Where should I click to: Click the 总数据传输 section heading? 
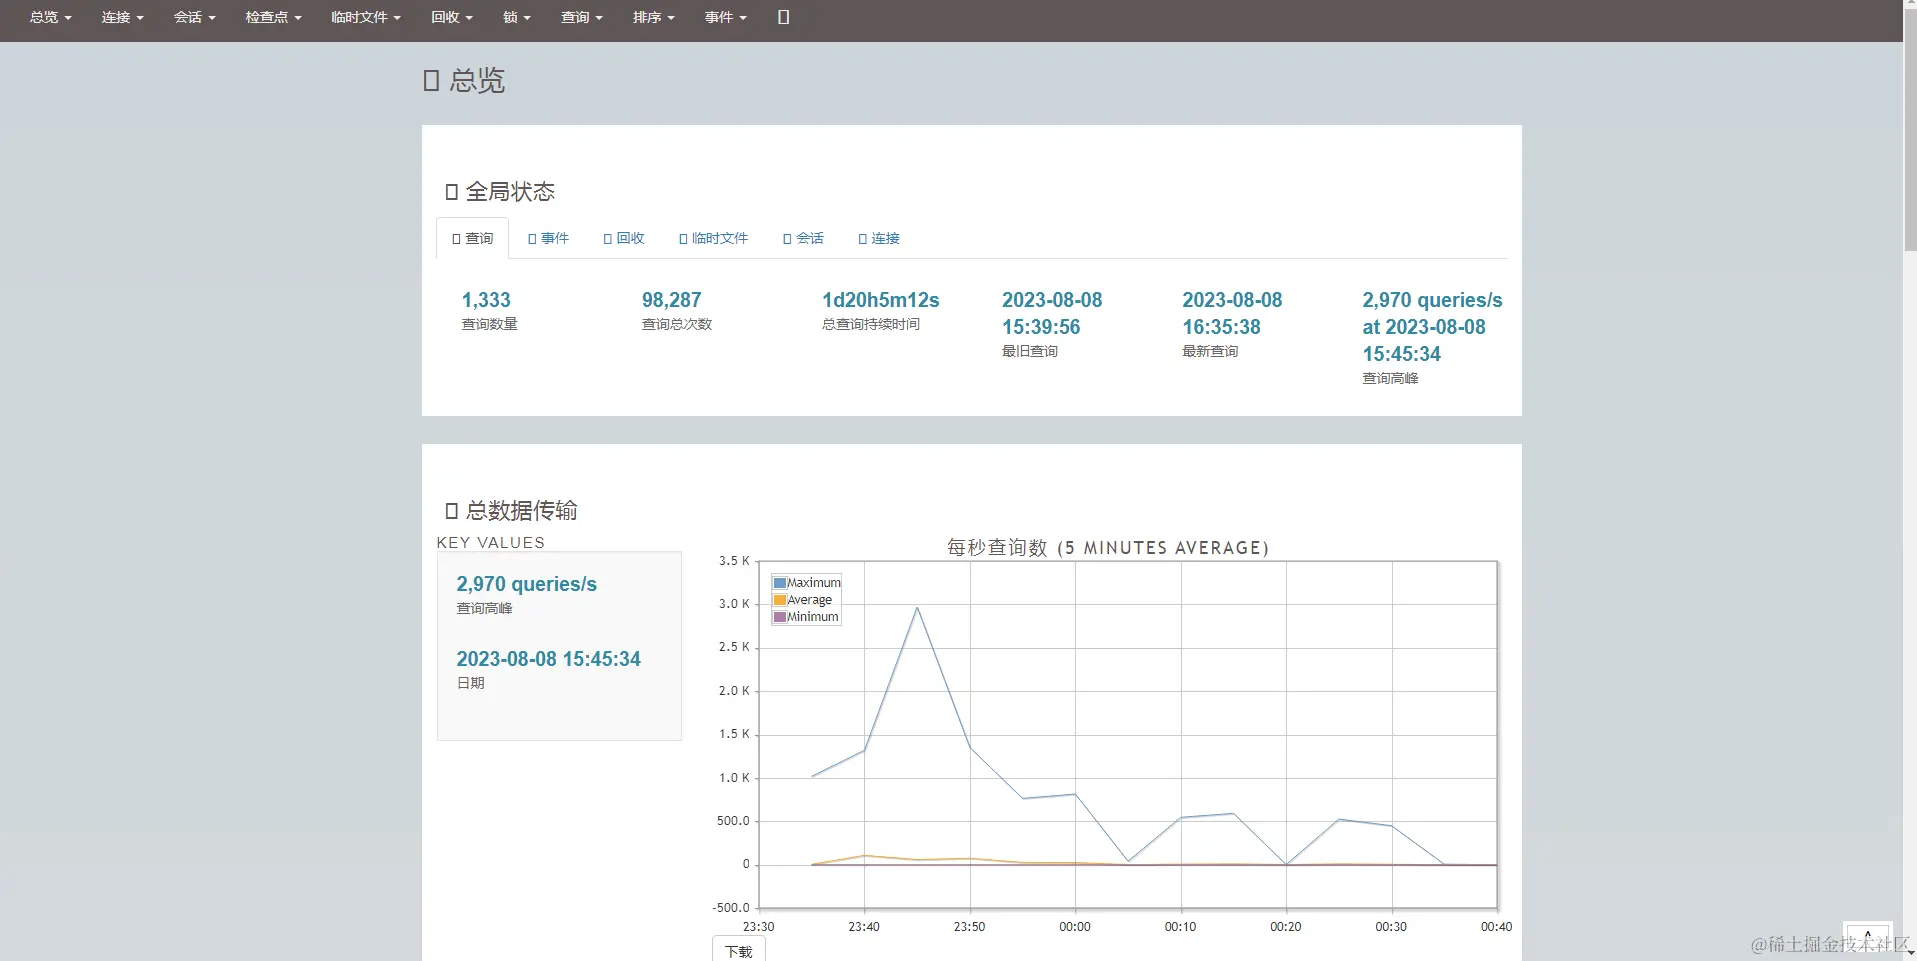(511, 510)
